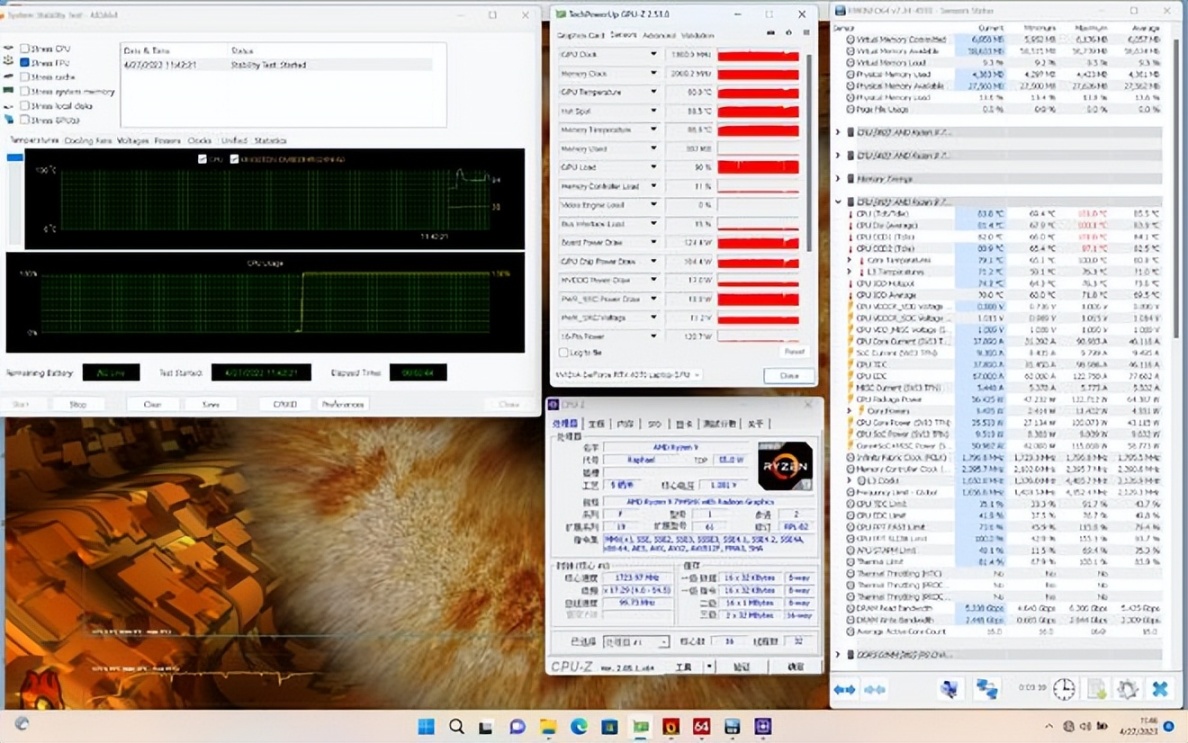Enable Stress system memory option
The height and width of the screenshot is (743, 1188).
pos(25,92)
